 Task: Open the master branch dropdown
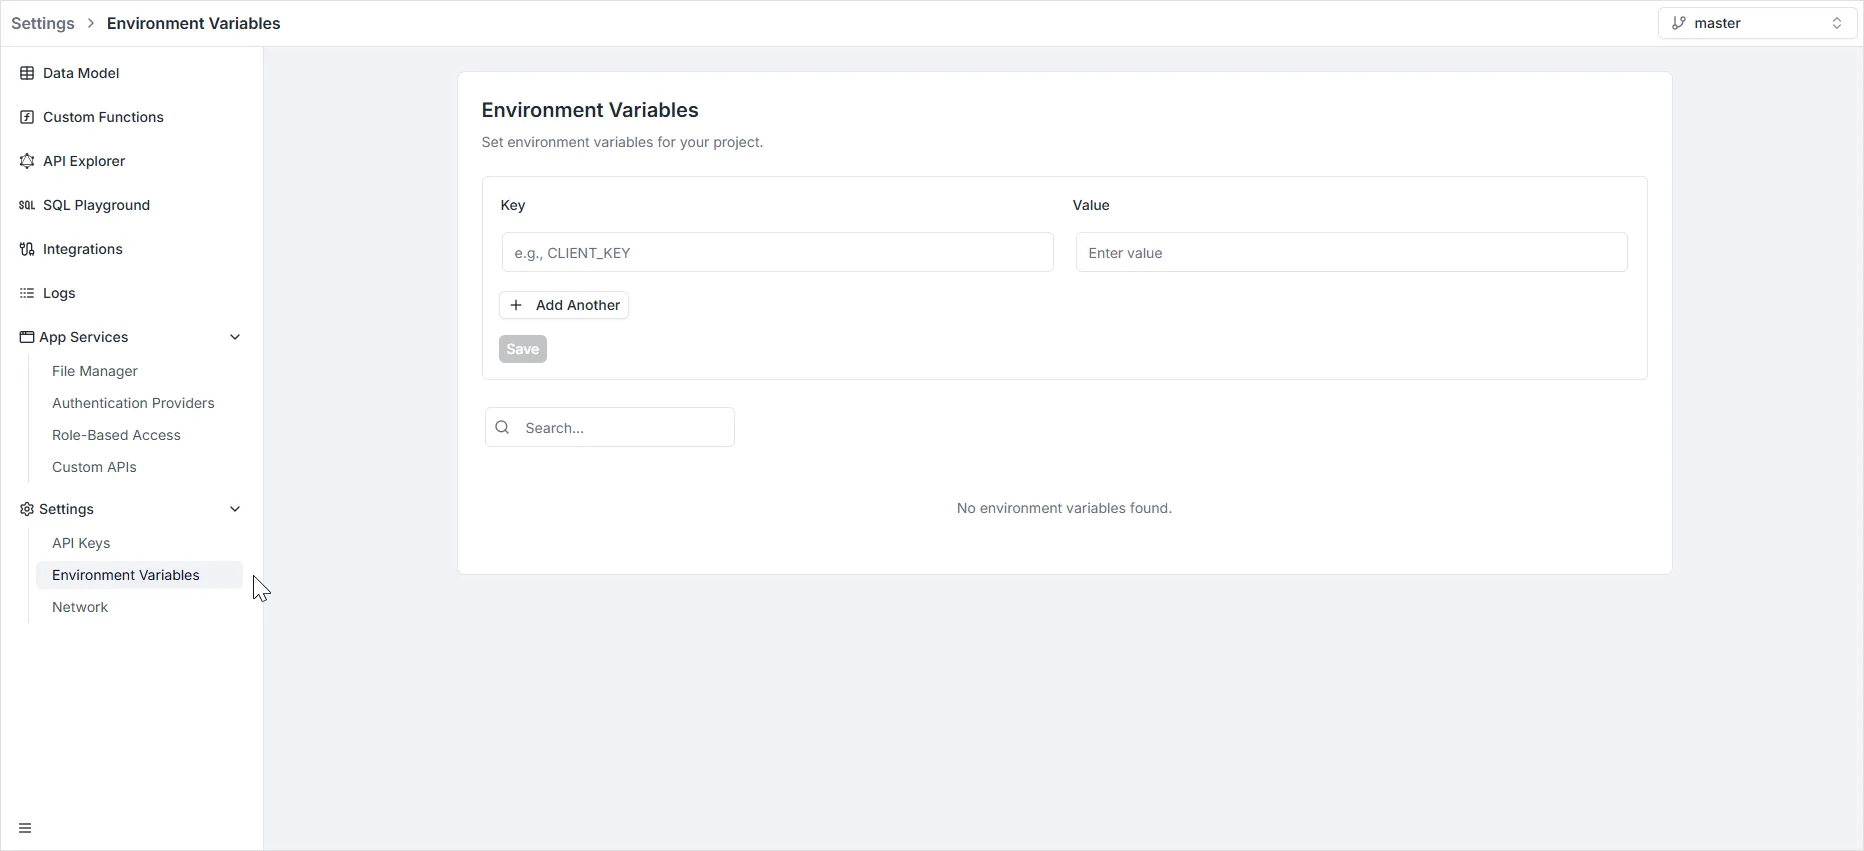[x=1757, y=23]
